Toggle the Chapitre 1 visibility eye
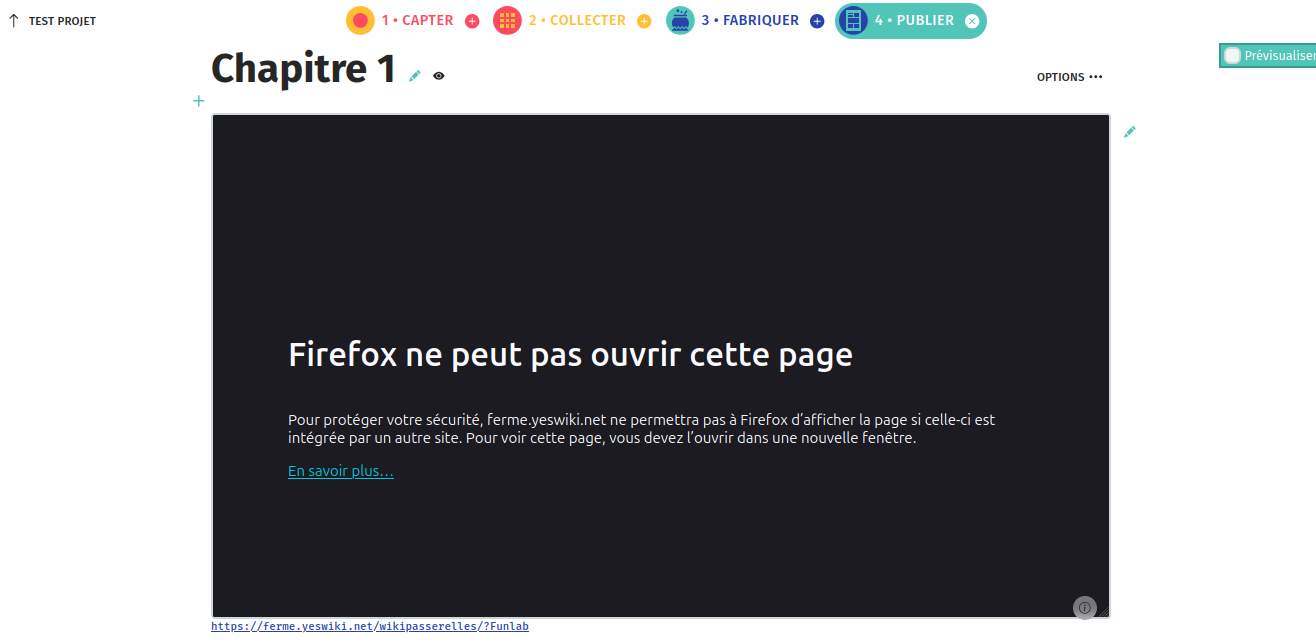This screenshot has width=1316, height=643. pyautogui.click(x=439, y=76)
